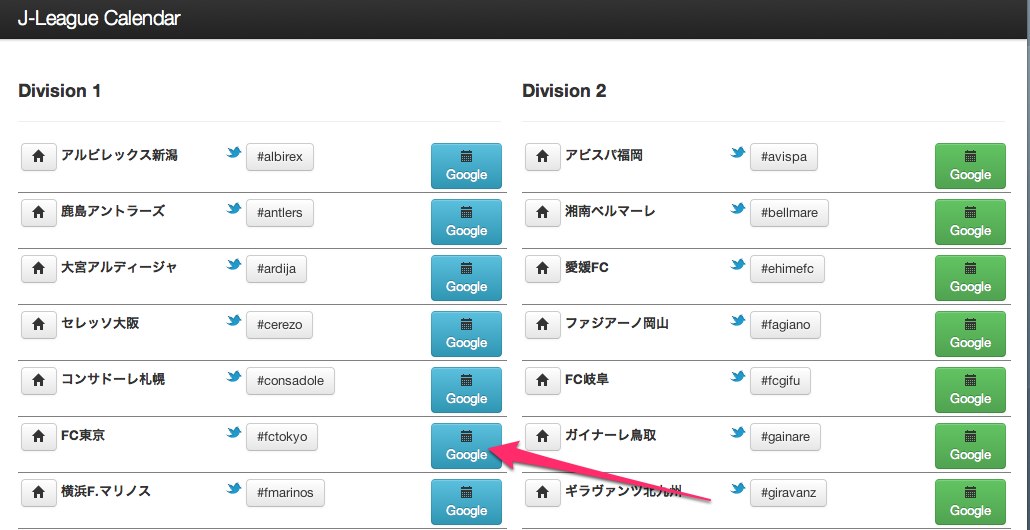
Task: Click Twitter bird icon beside #fmarinos
Action: (234, 487)
